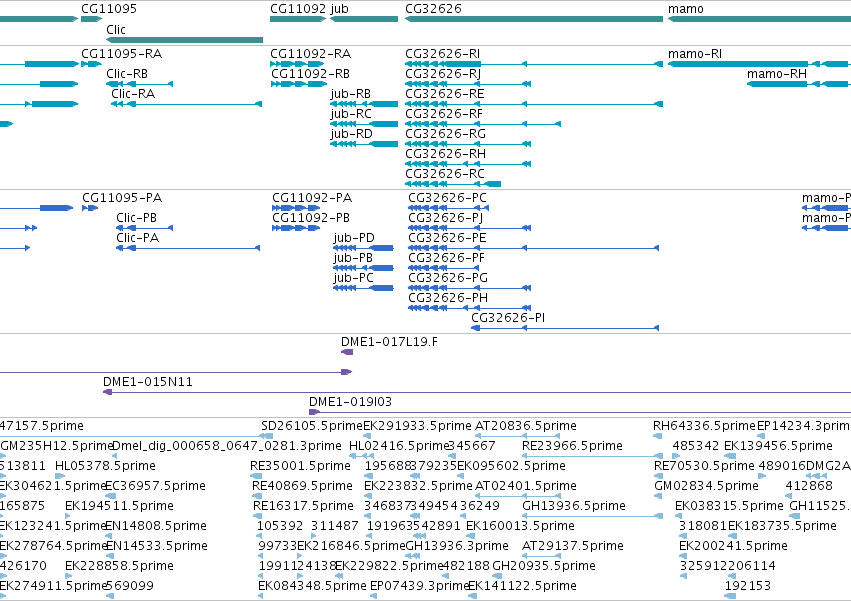Click the long CG32626 gene bar
The width and height of the screenshot is (851, 601).
tap(534, 19)
